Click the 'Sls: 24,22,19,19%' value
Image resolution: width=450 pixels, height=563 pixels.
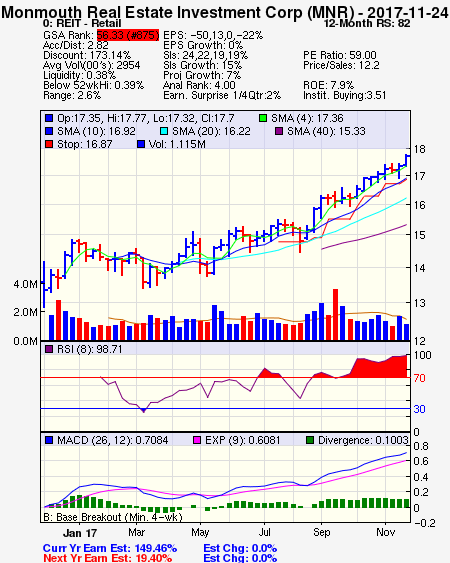(205, 55)
